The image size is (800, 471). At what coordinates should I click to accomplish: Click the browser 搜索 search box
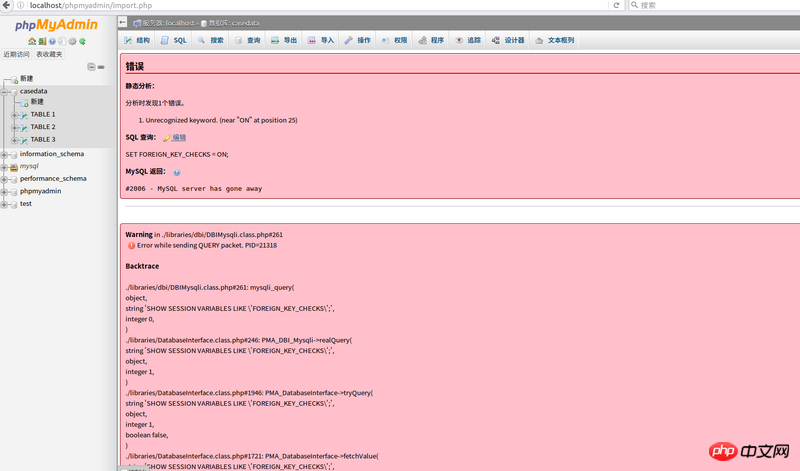714,5
